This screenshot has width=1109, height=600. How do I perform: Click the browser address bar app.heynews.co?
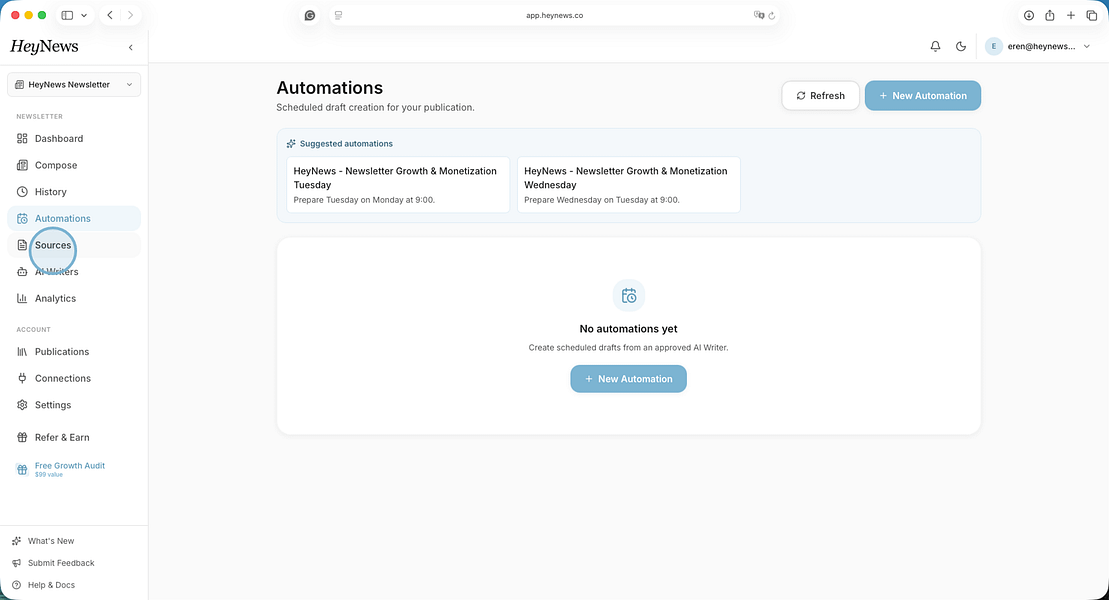click(554, 15)
